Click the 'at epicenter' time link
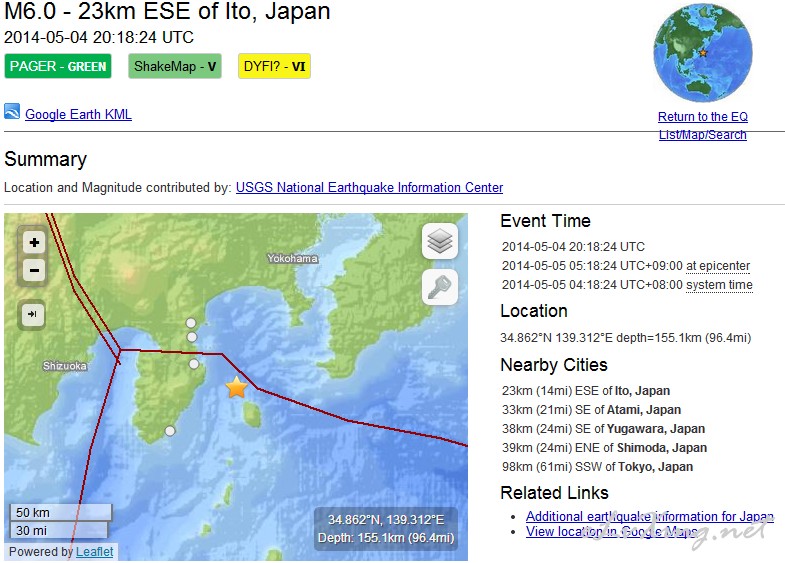 (x=717, y=266)
